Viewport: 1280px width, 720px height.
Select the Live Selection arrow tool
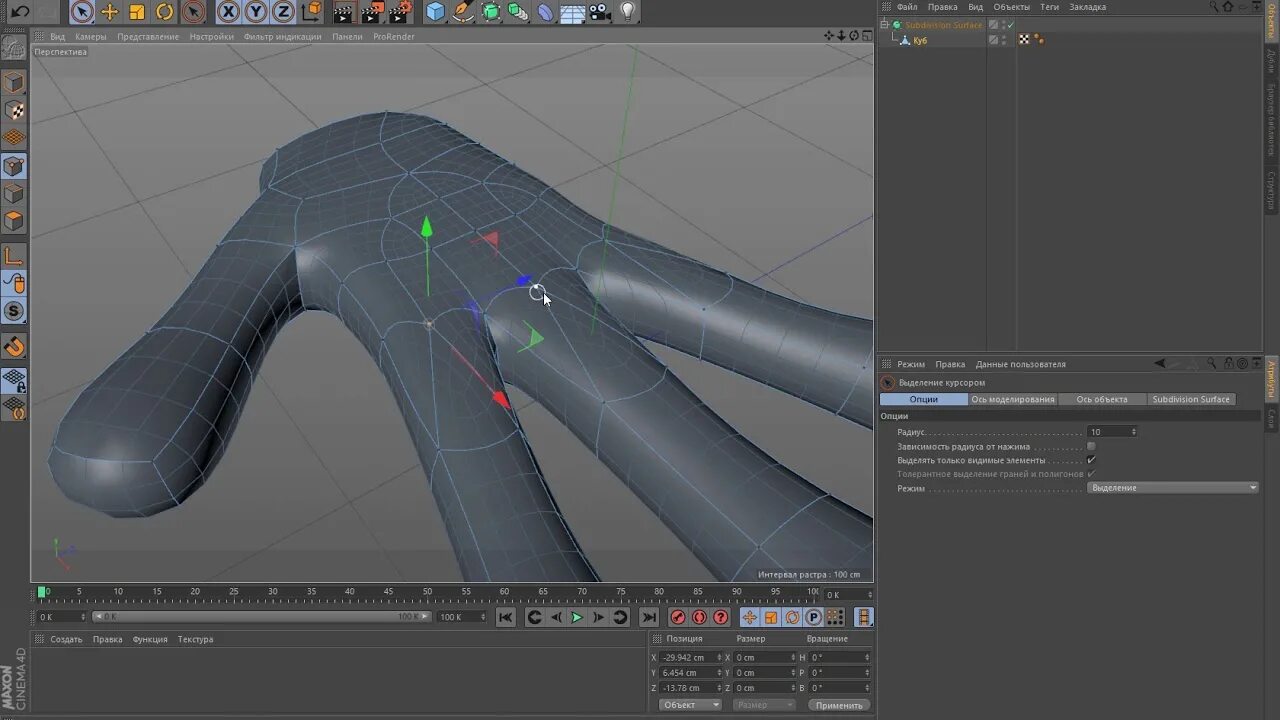pyautogui.click(x=82, y=12)
